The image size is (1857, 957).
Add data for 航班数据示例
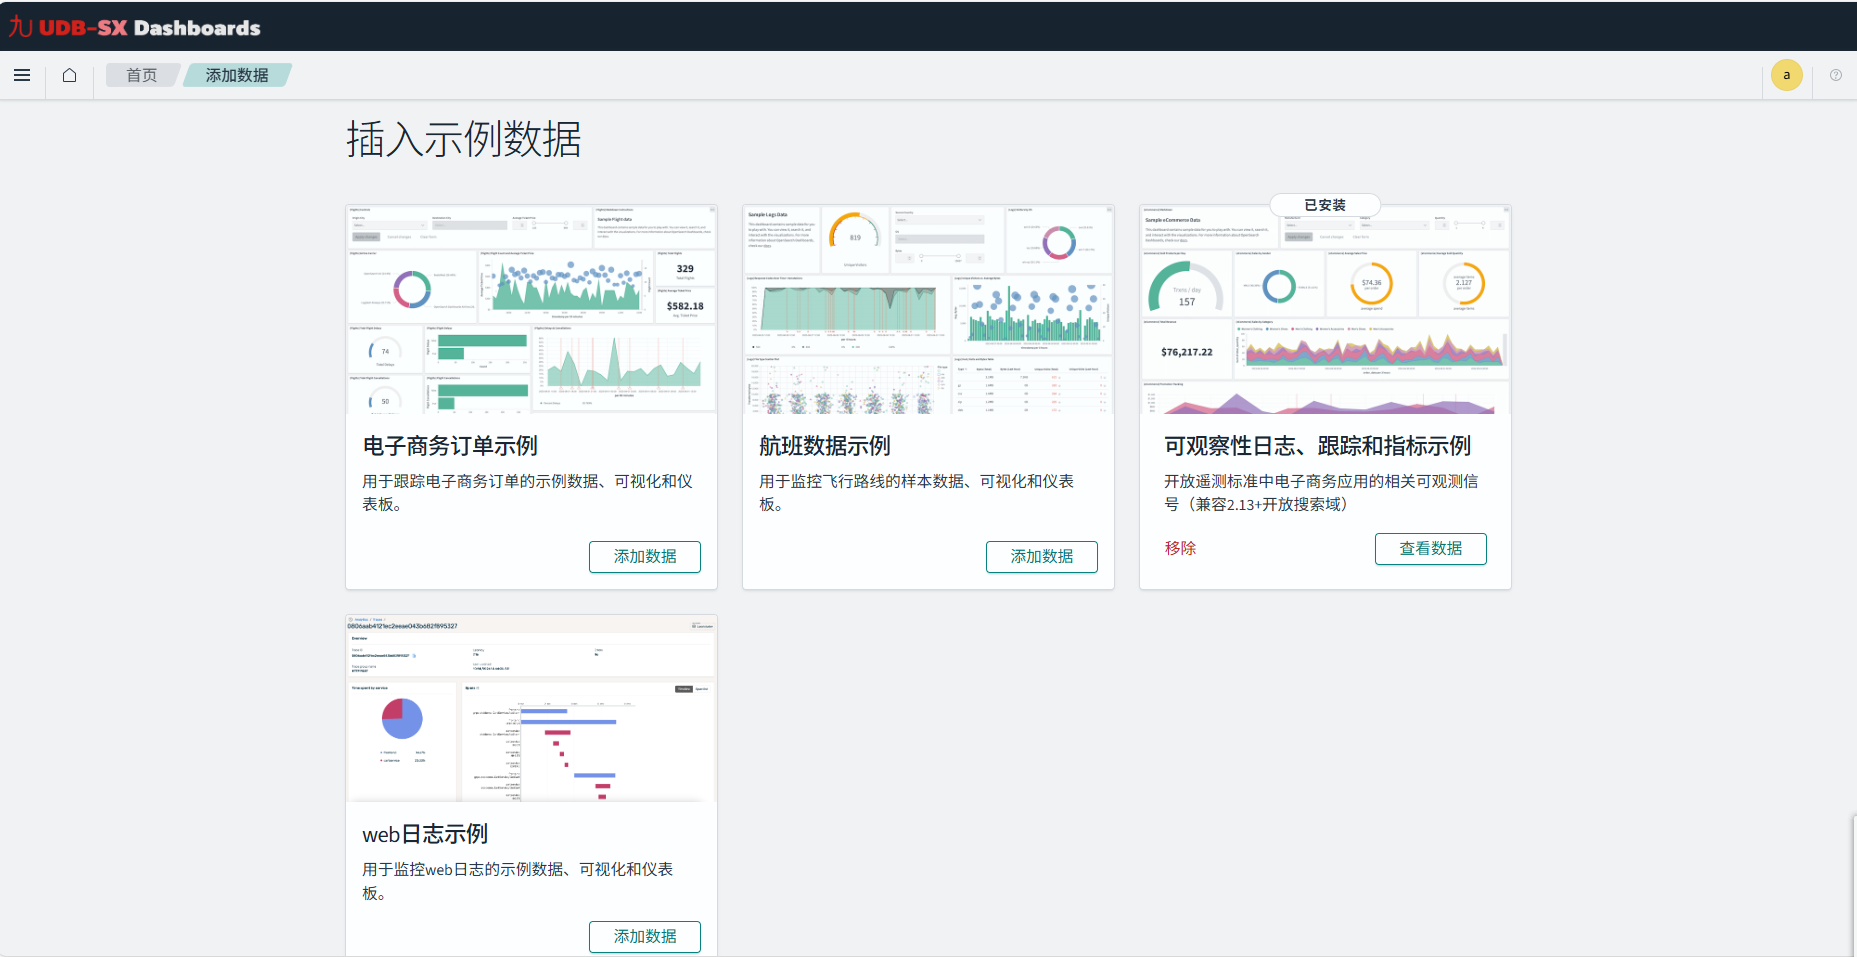click(x=1041, y=557)
